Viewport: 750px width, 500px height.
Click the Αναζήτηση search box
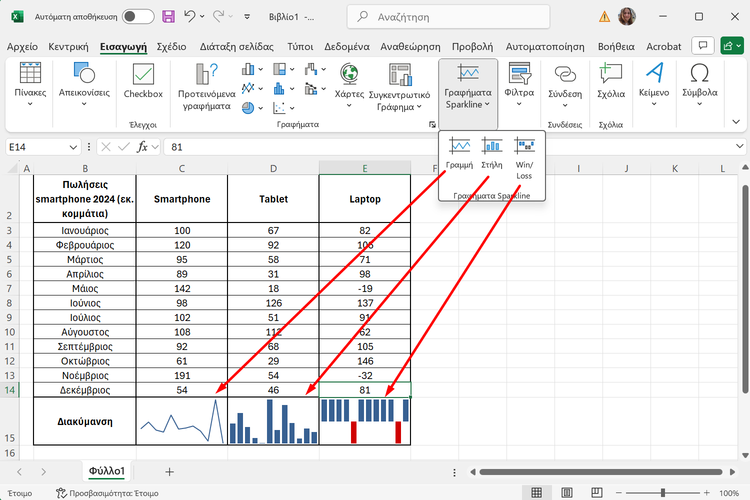pyautogui.click(x=448, y=17)
